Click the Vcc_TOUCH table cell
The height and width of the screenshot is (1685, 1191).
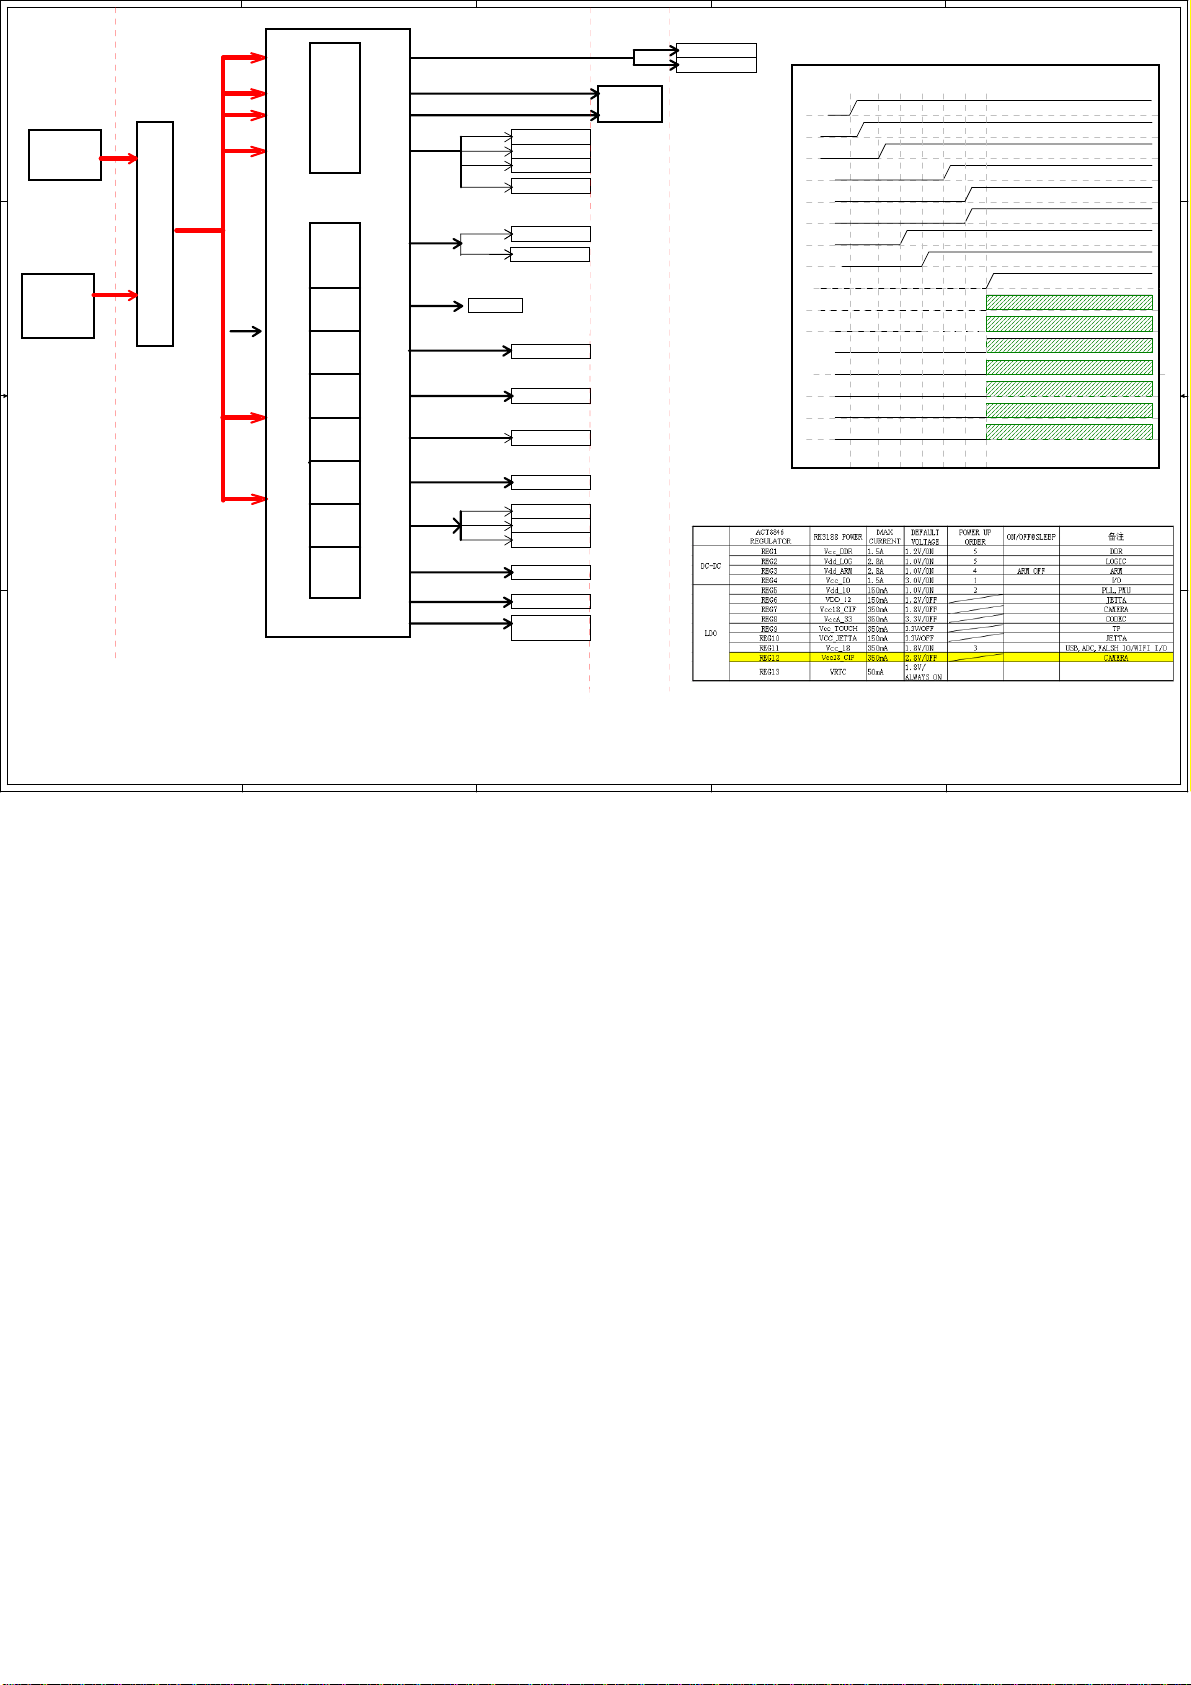[837, 629]
